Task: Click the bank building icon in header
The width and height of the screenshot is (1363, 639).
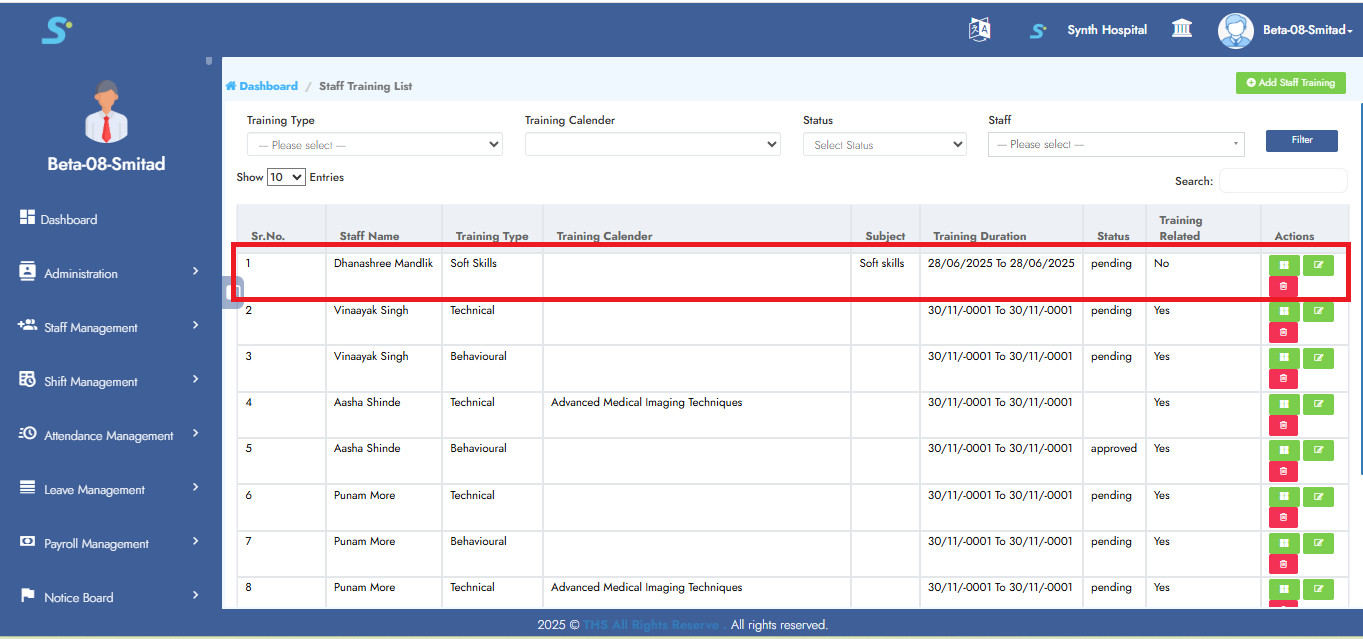Action: click(1182, 29)
